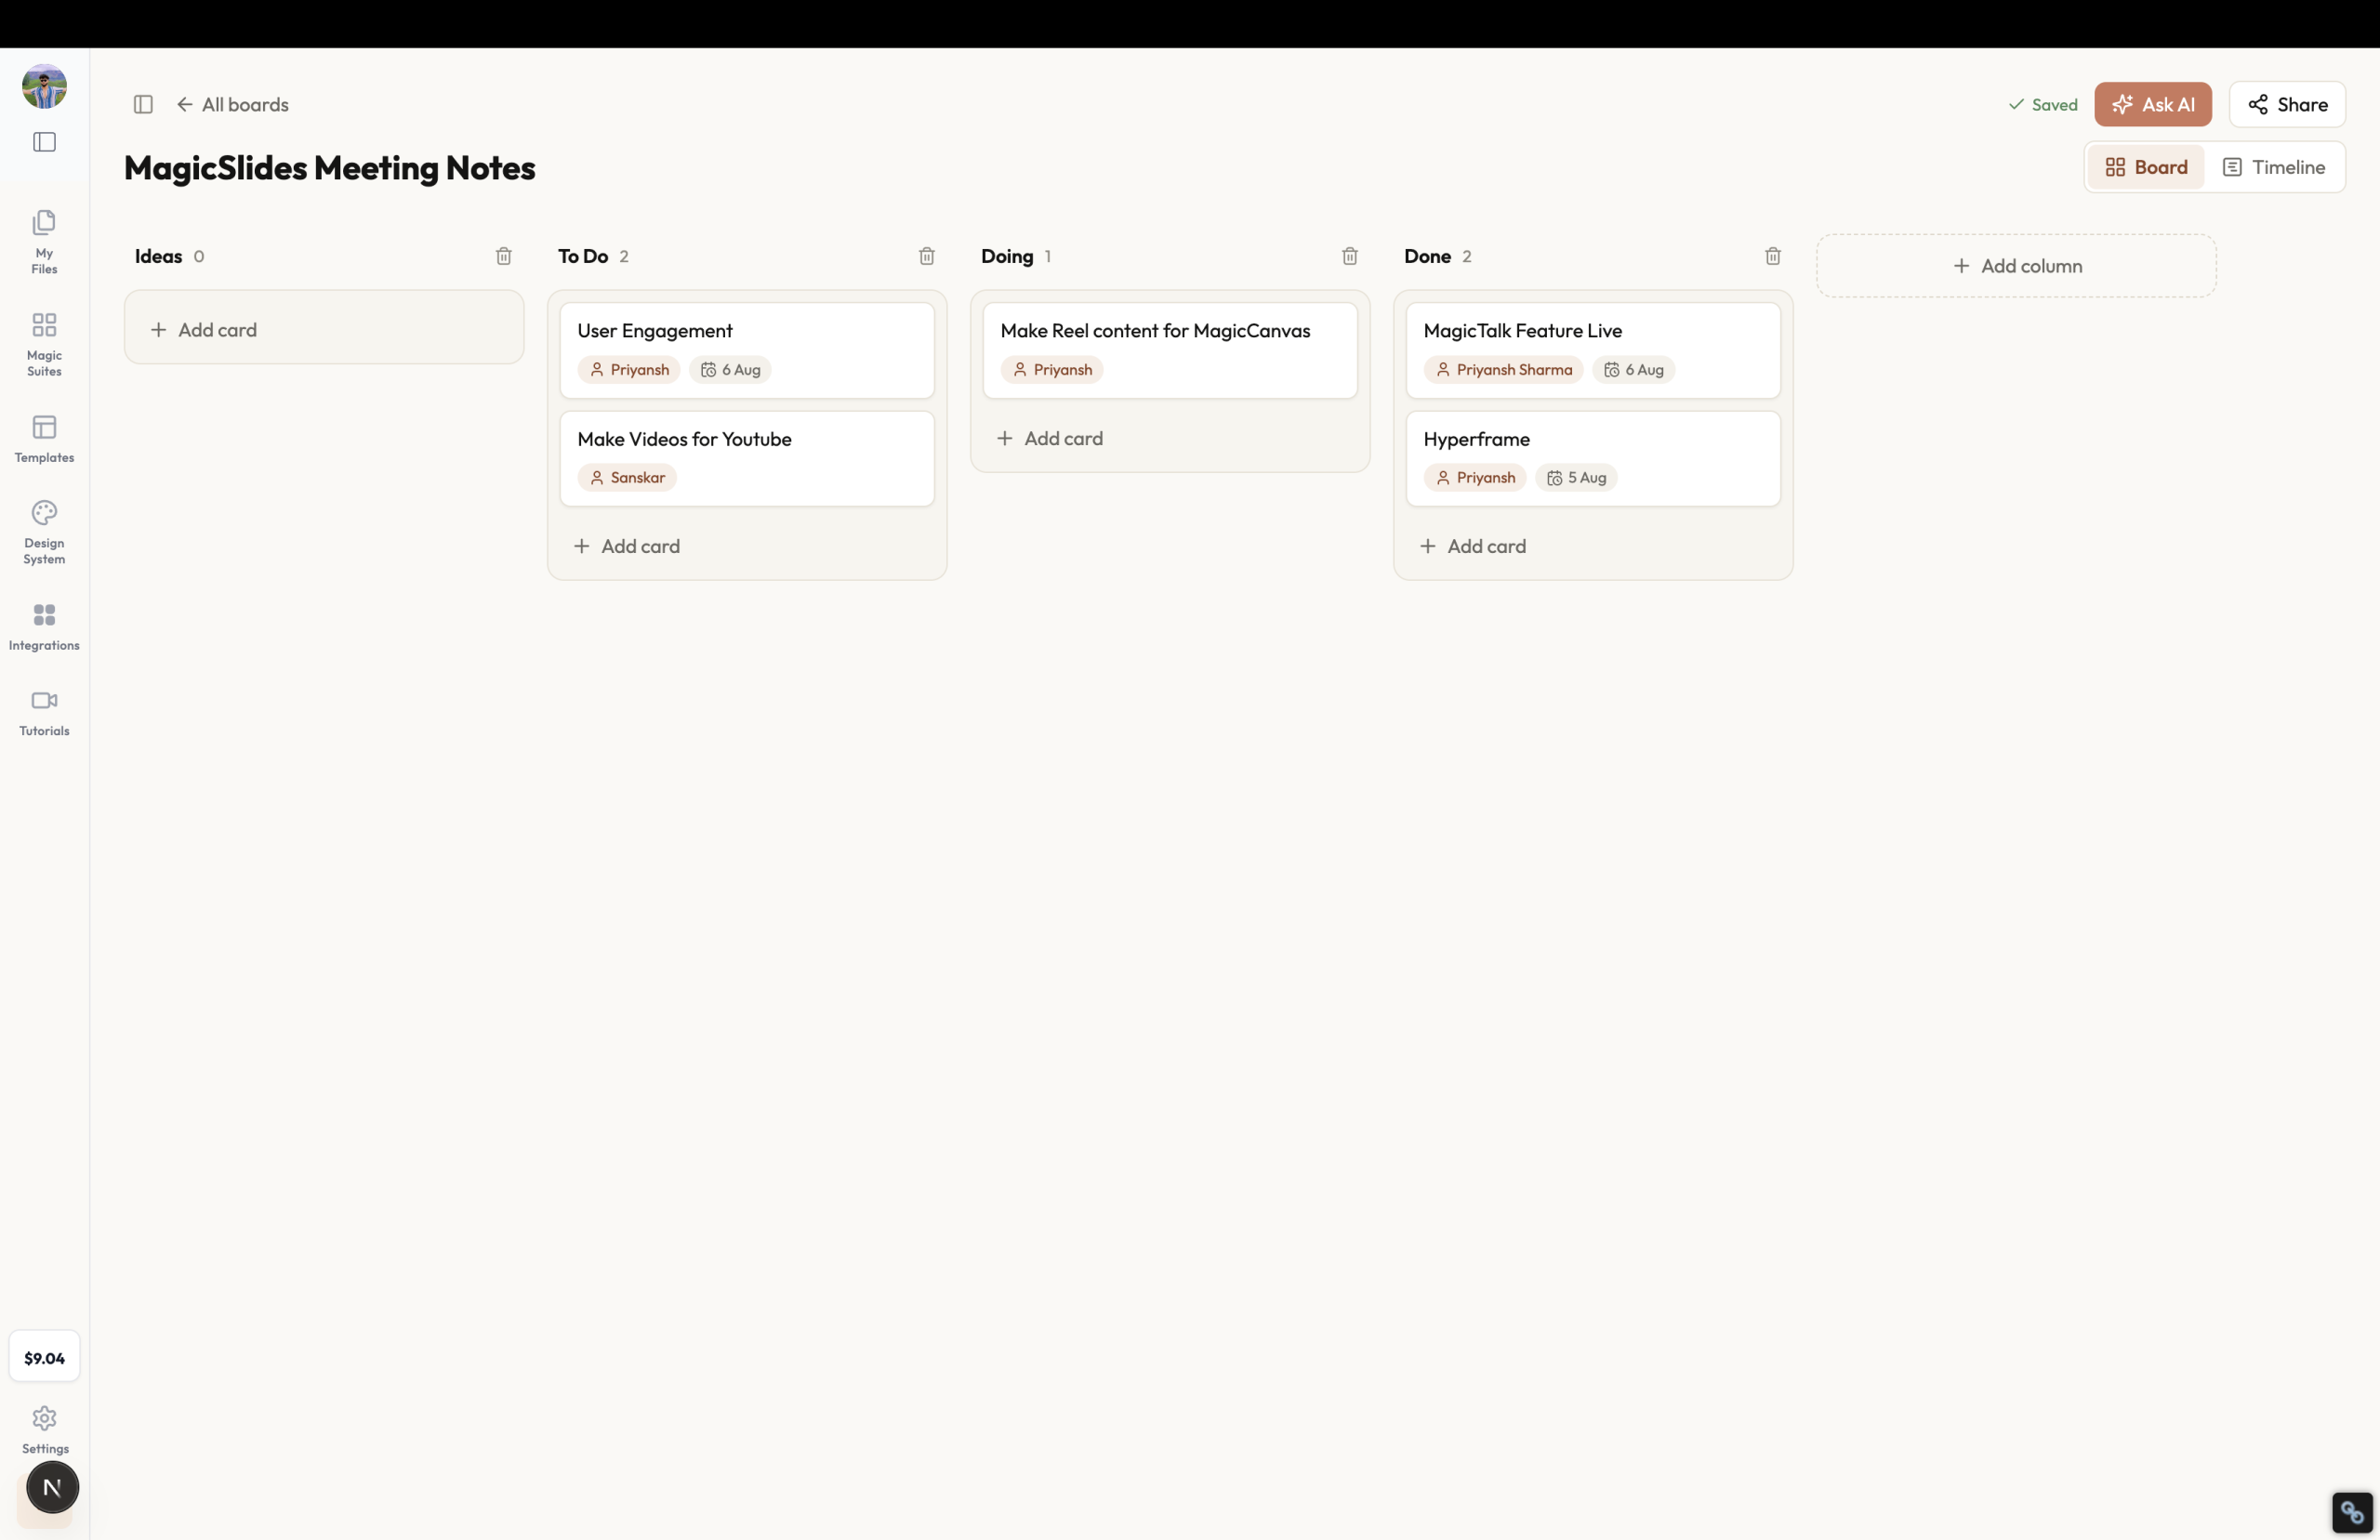Add a new column to the board

[x=2017, y=266]
